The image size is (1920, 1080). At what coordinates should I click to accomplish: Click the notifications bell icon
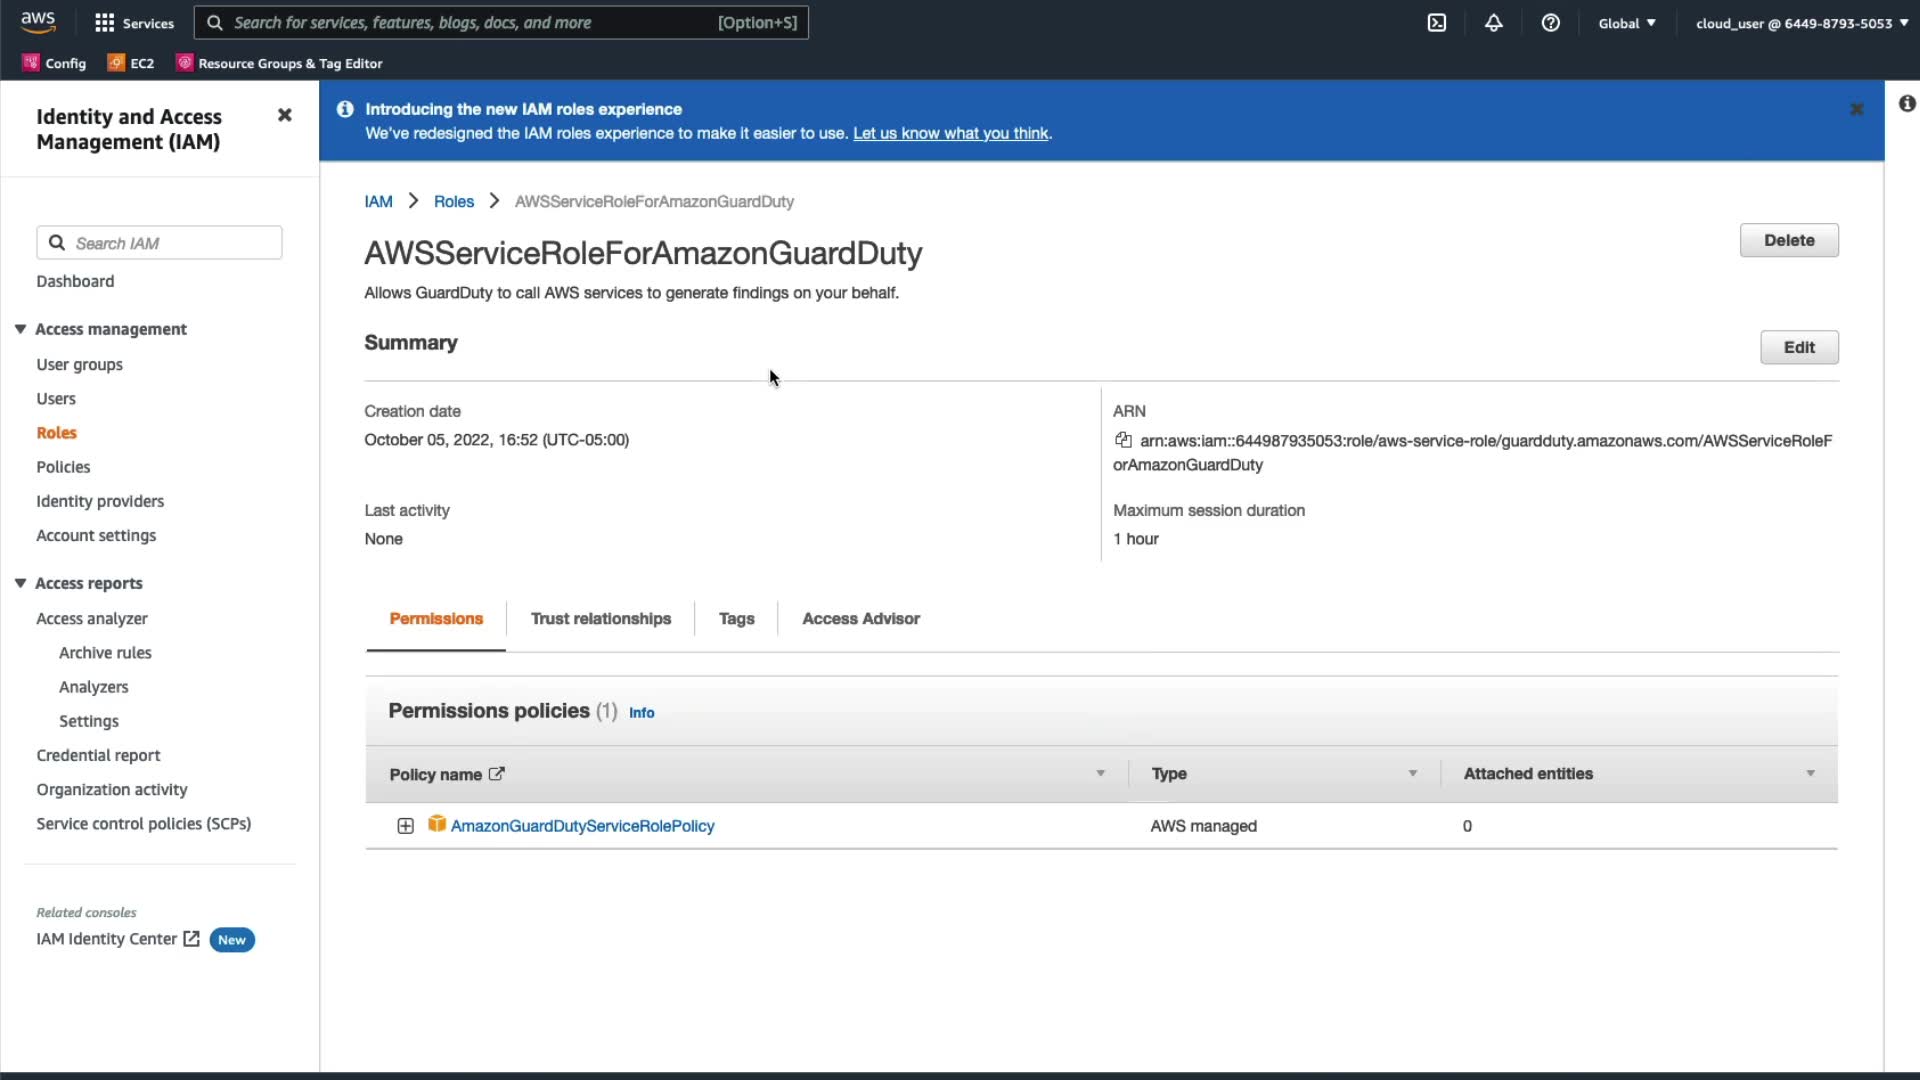1493,23
